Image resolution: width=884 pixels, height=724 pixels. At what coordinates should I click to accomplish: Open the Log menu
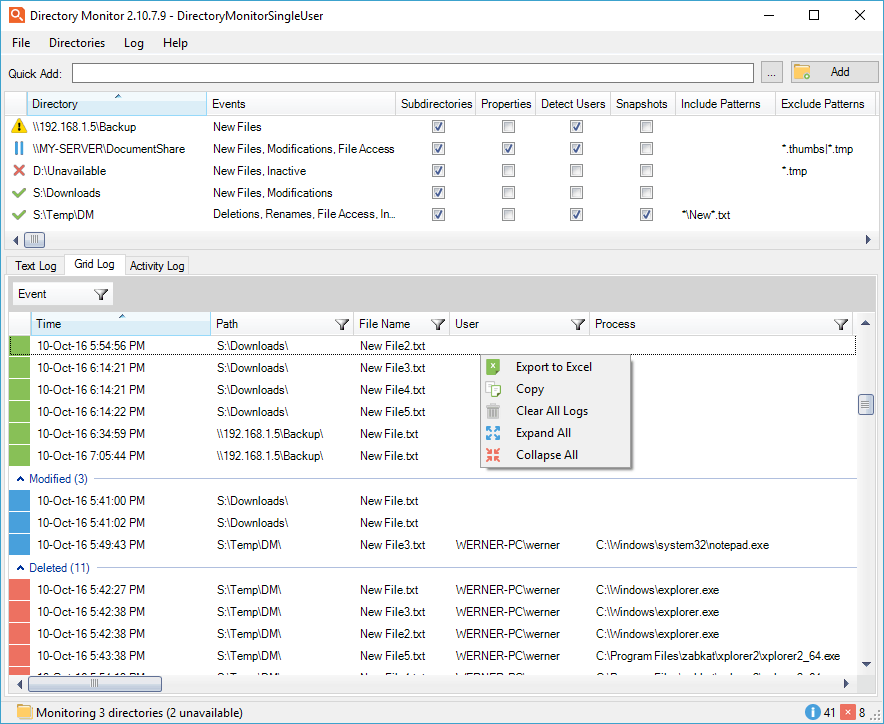point(134,43)
